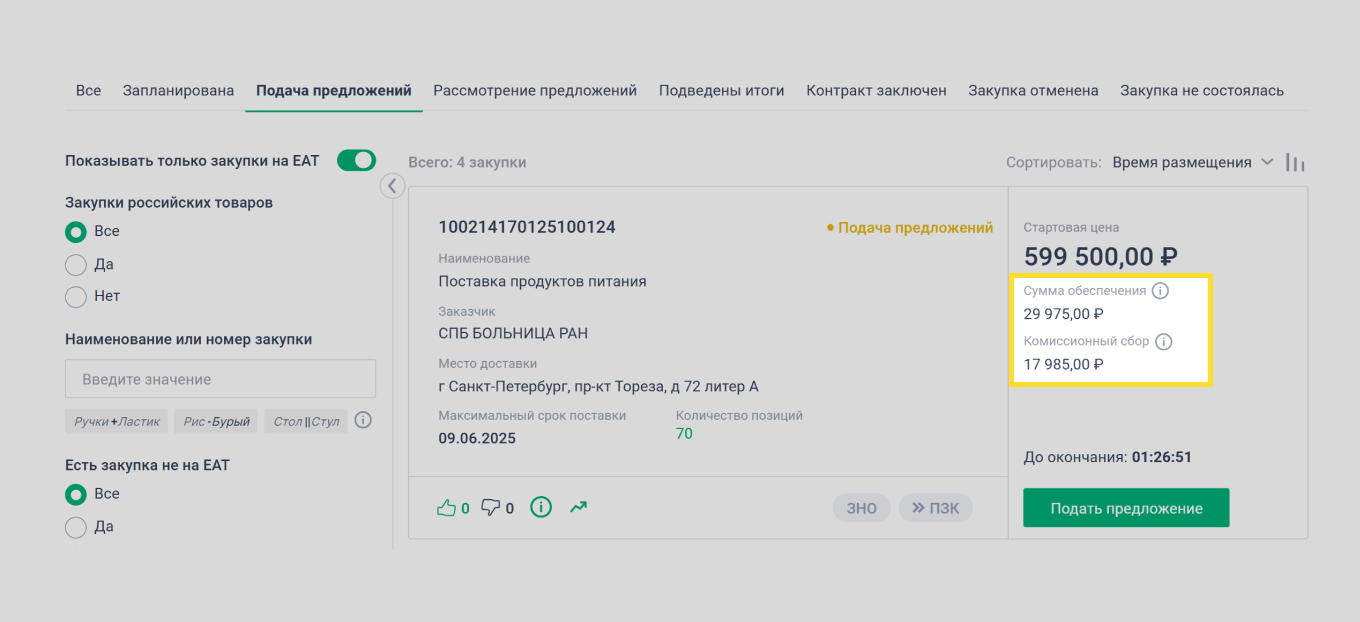1360x622 pixels.
Task: Click the ПЗК button with double arrows
Action: pos(935,507)
